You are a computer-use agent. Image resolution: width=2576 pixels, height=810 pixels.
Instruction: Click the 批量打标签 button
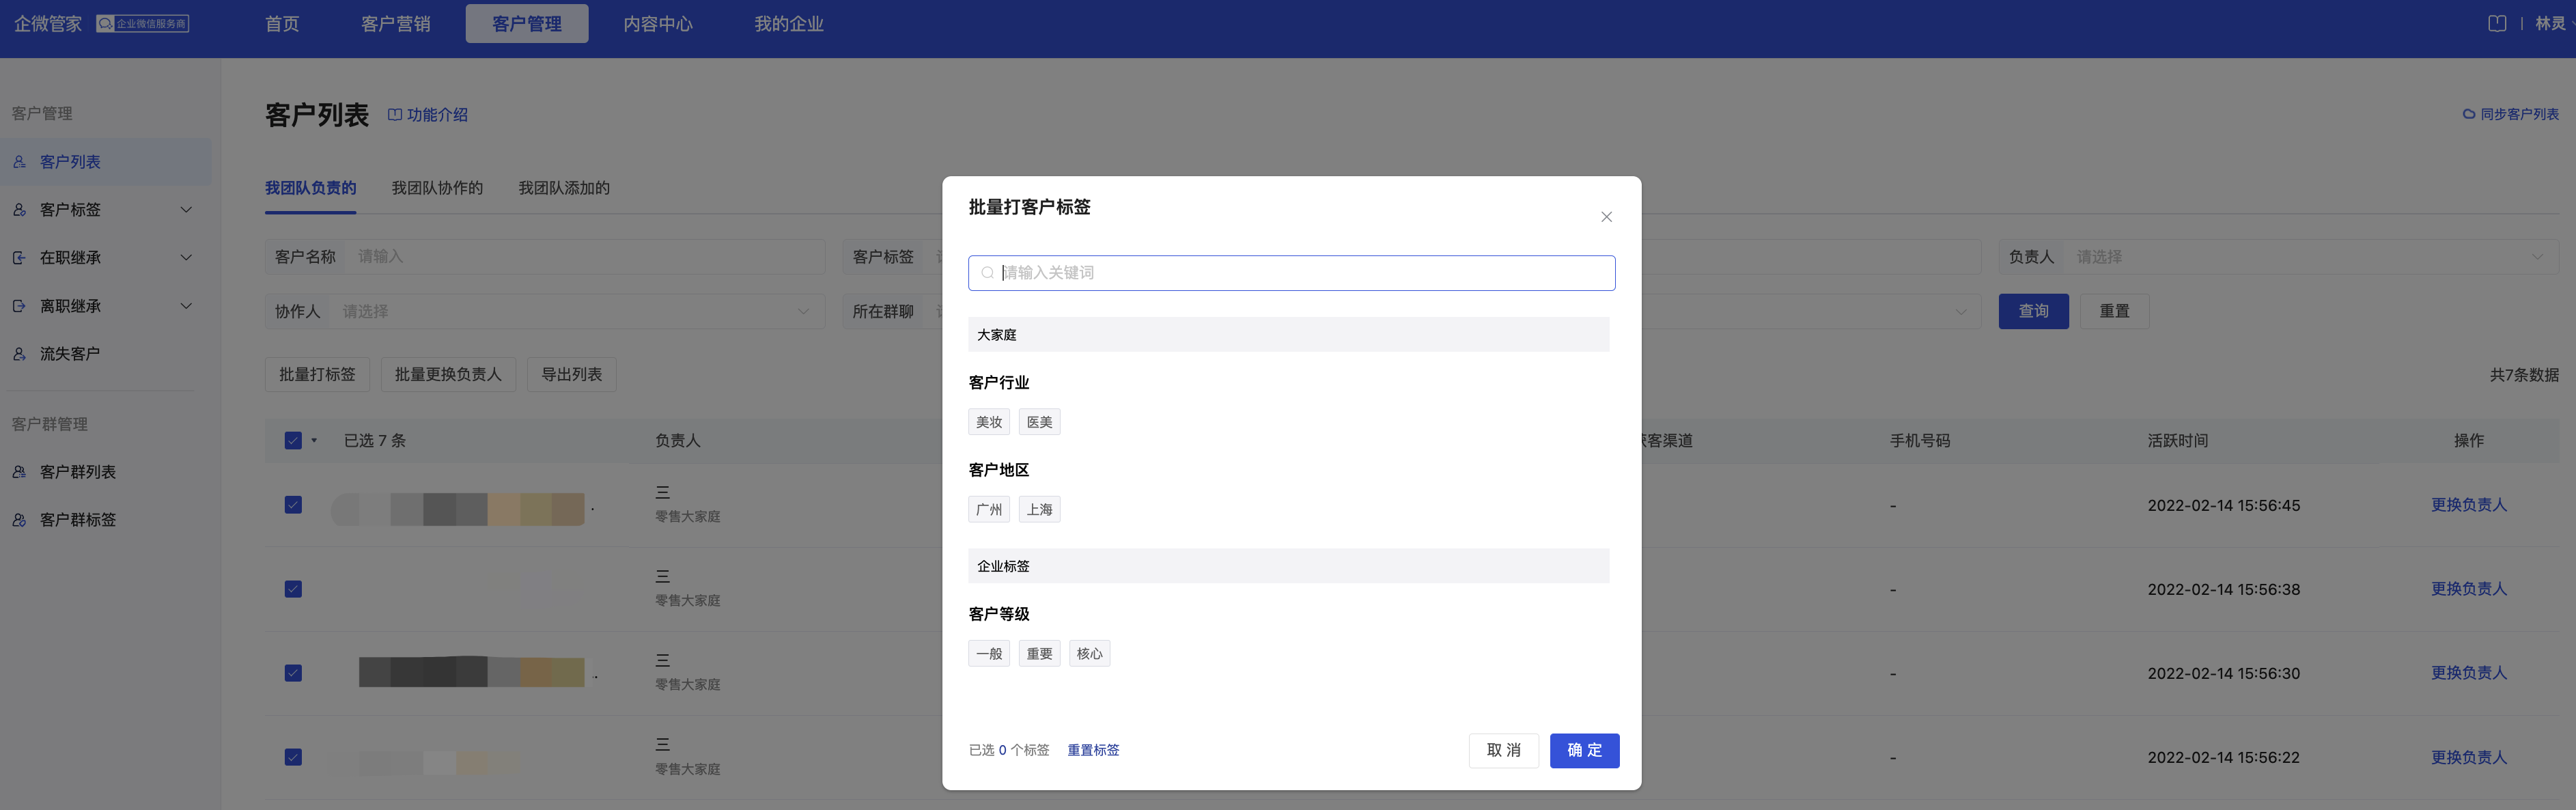point(317,374)
